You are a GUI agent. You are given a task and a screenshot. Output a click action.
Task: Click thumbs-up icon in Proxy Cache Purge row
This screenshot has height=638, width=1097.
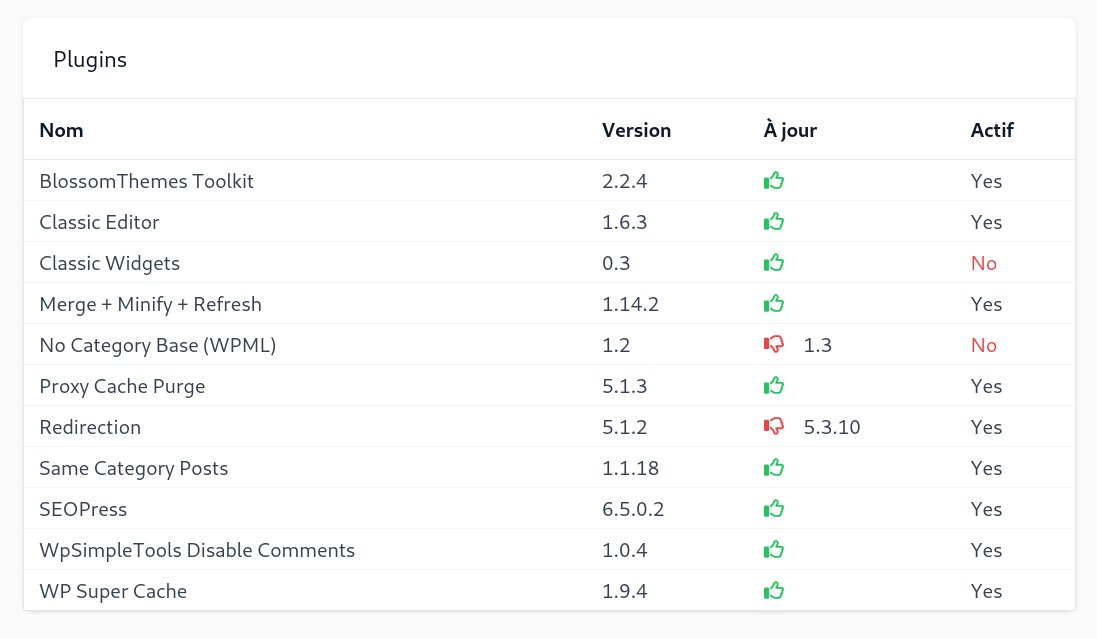pyautogui.click(x=773, y=385)
